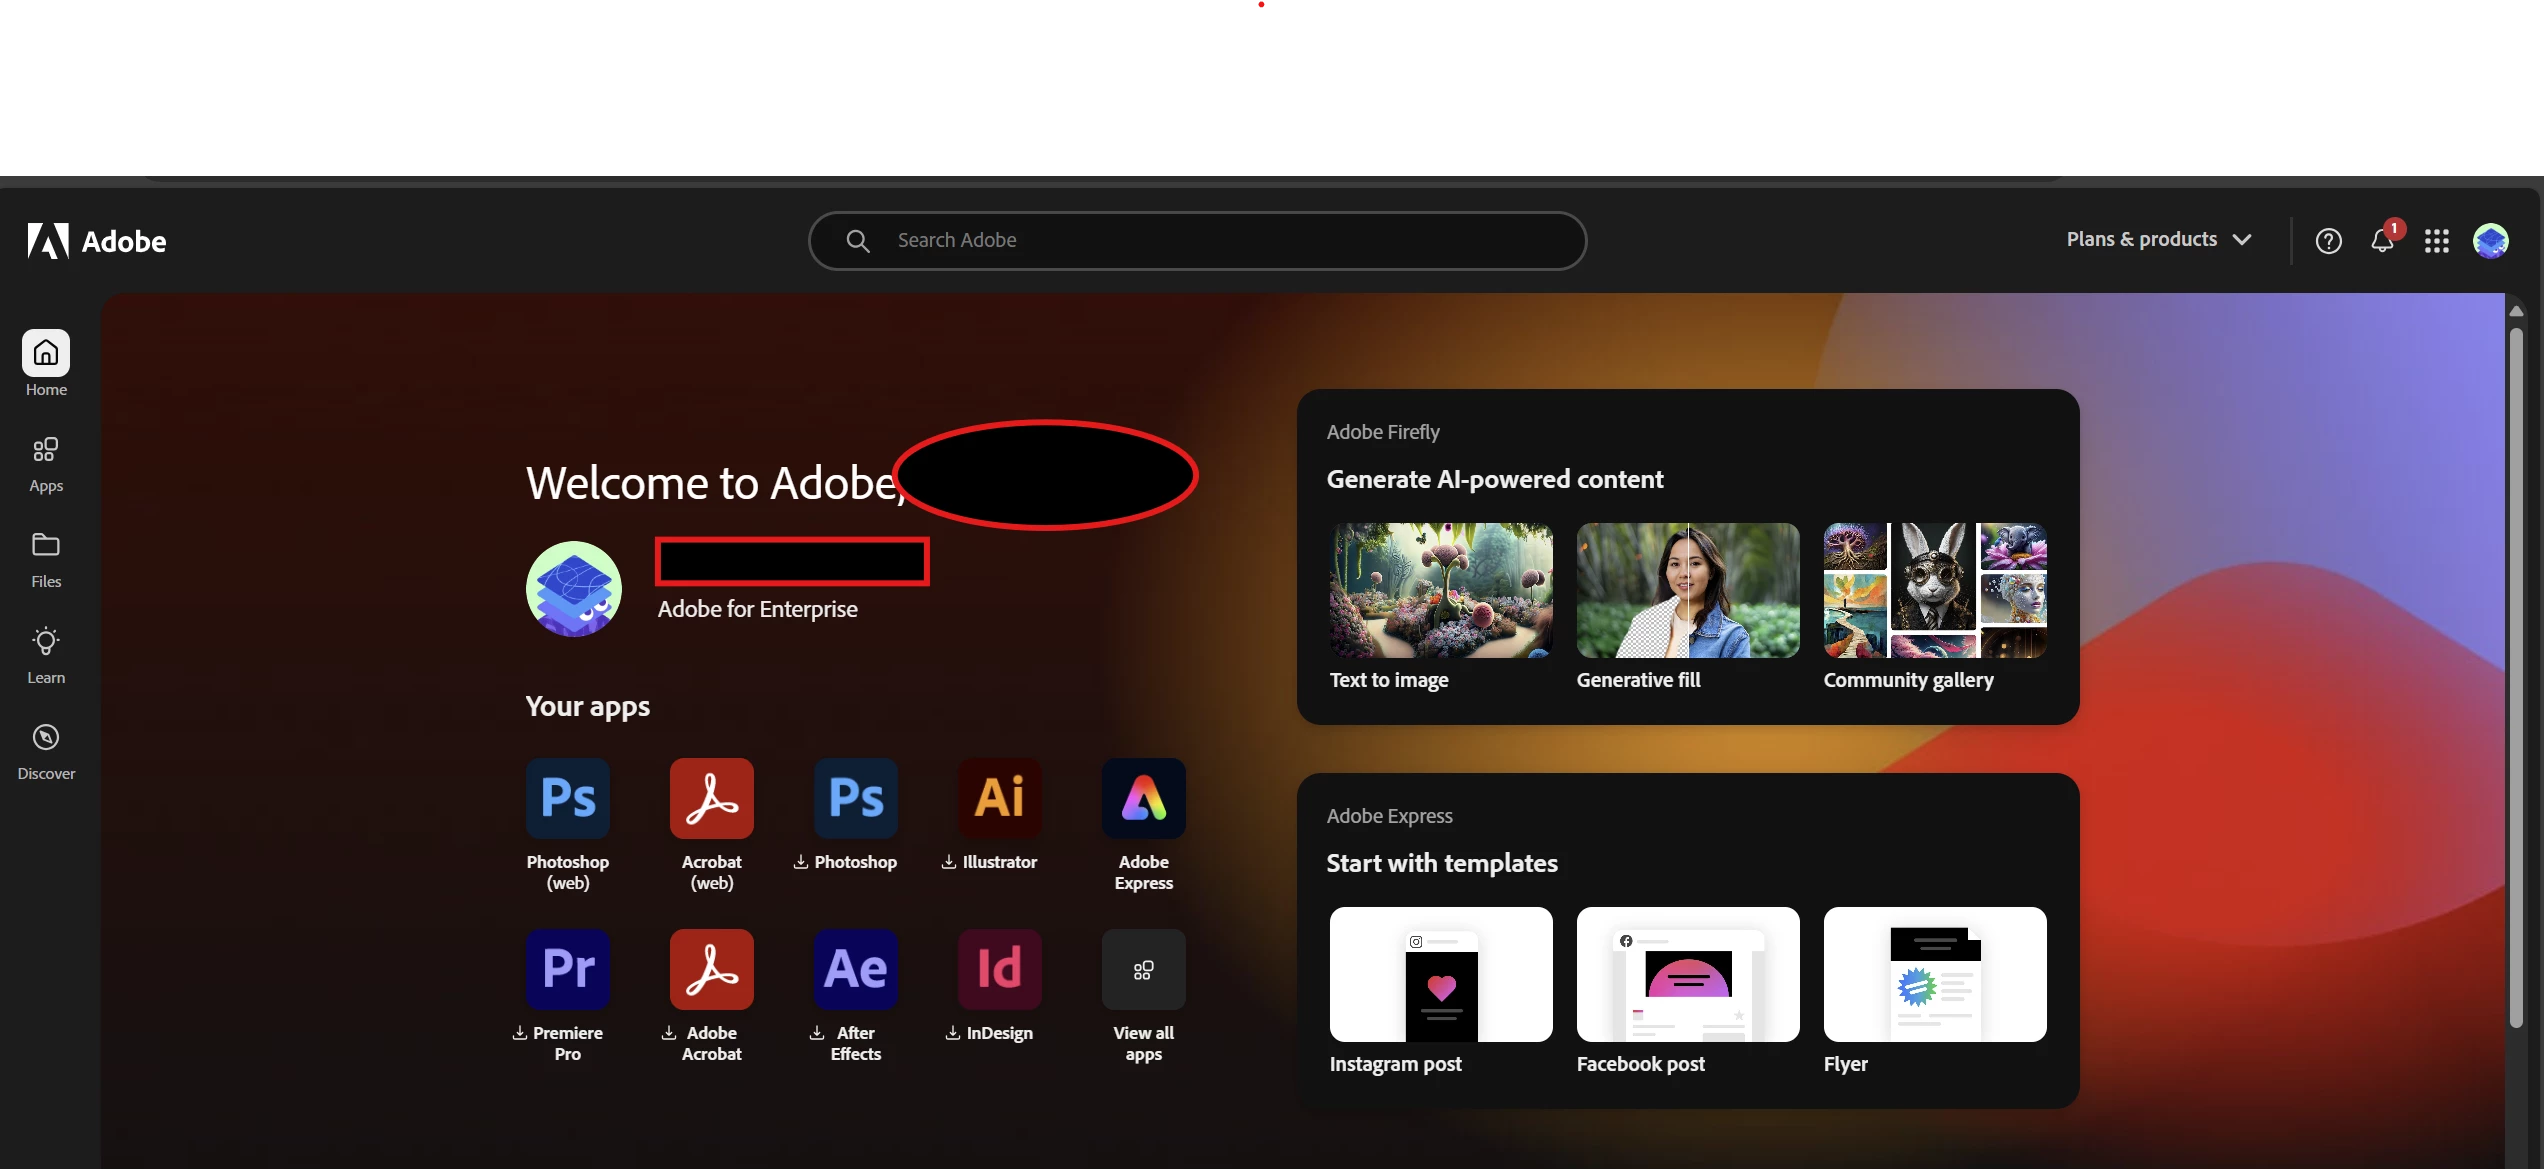Select the After Effects app icon
The image size is (2544, 1169).
(855, 969)
